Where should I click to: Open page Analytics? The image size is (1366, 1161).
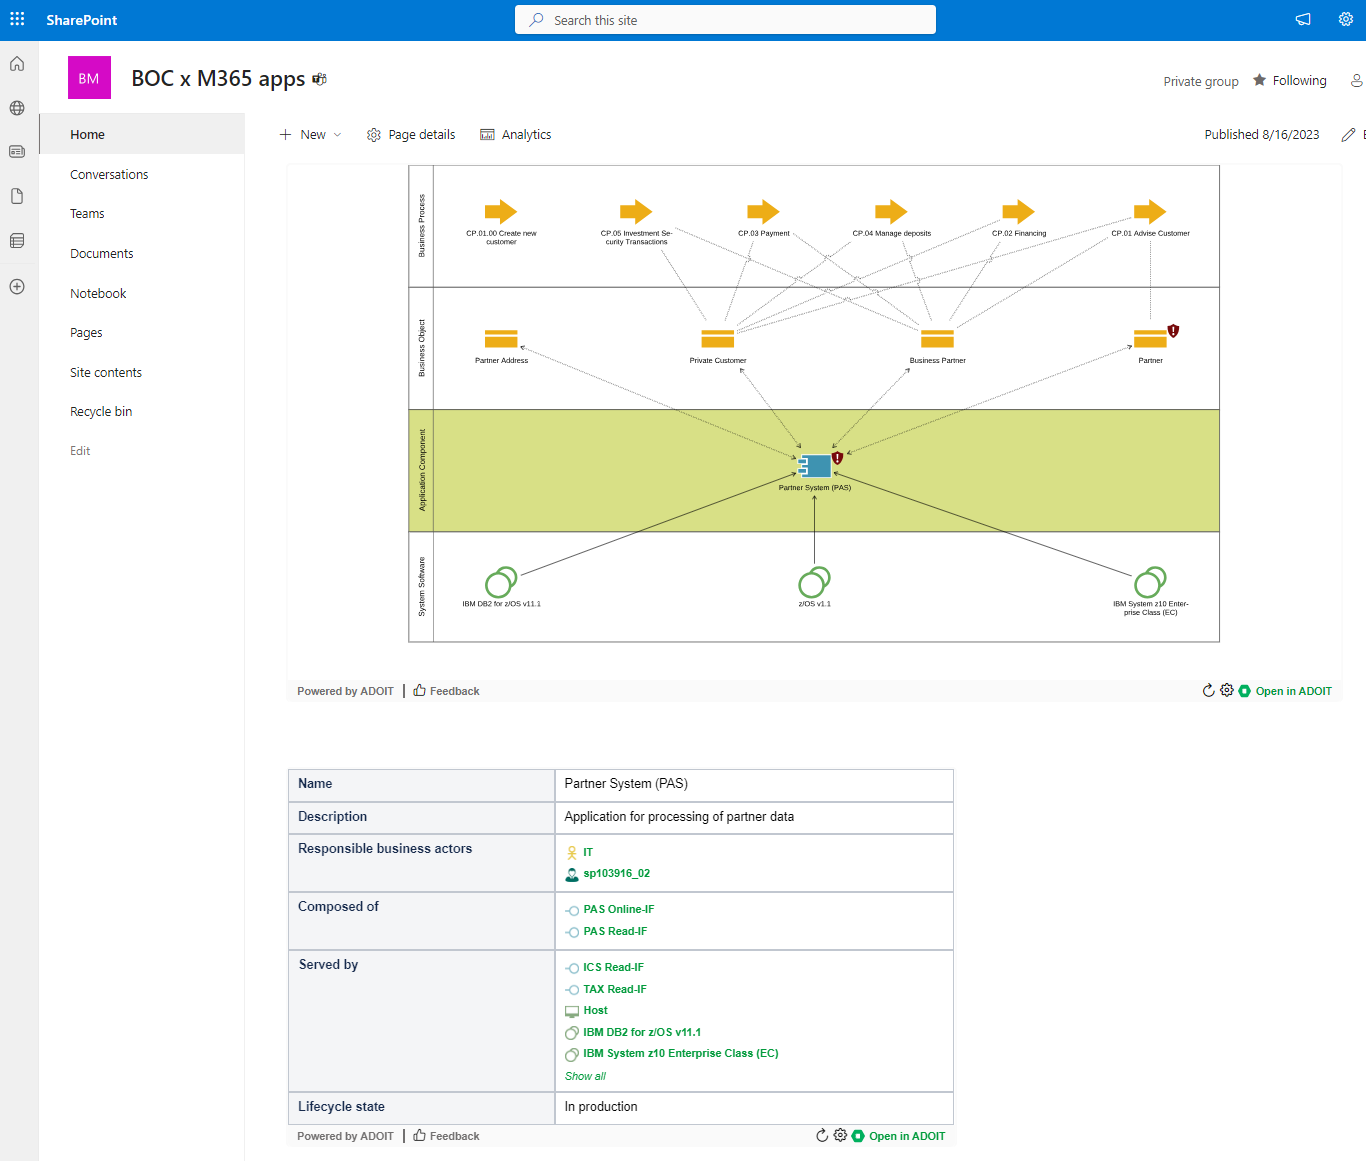[x=516, y=135]
